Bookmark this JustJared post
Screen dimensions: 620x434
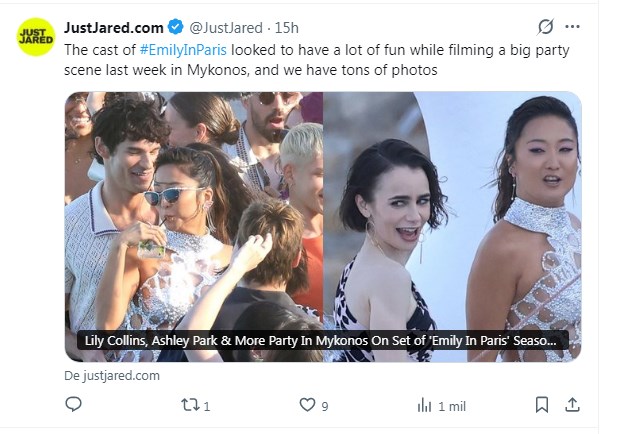point(542,405)
